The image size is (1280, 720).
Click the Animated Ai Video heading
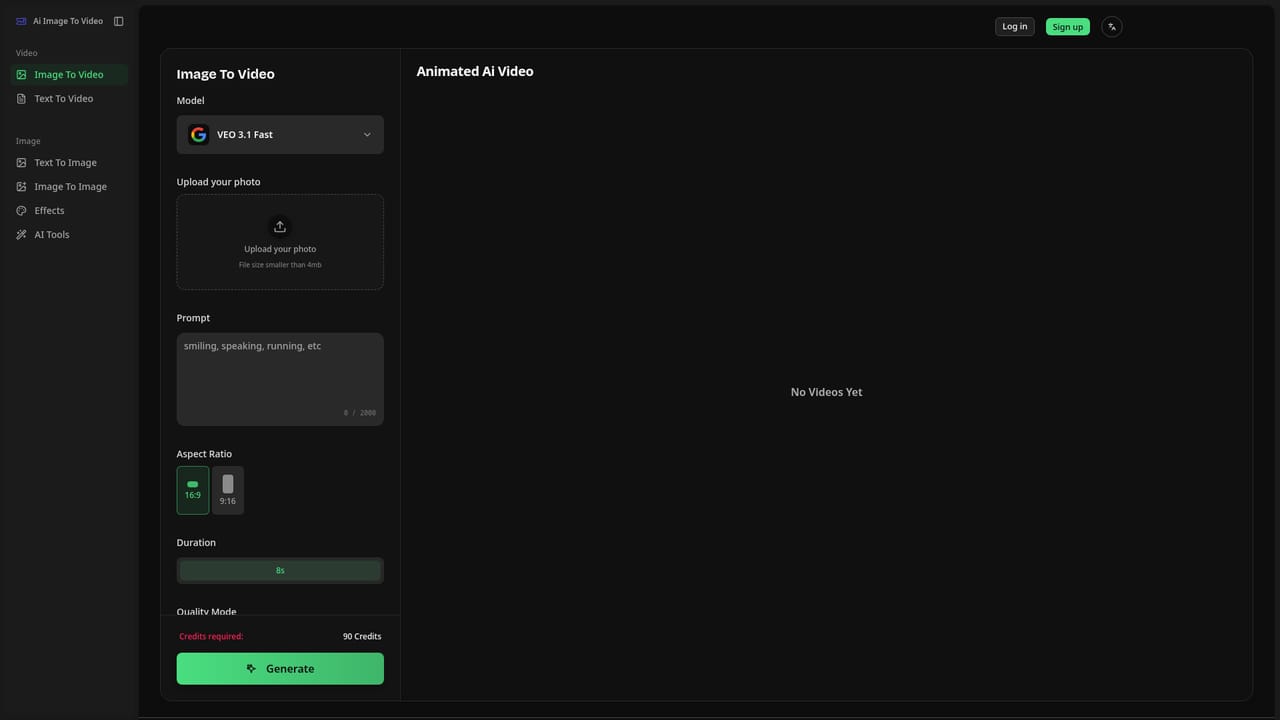[475, 72]
